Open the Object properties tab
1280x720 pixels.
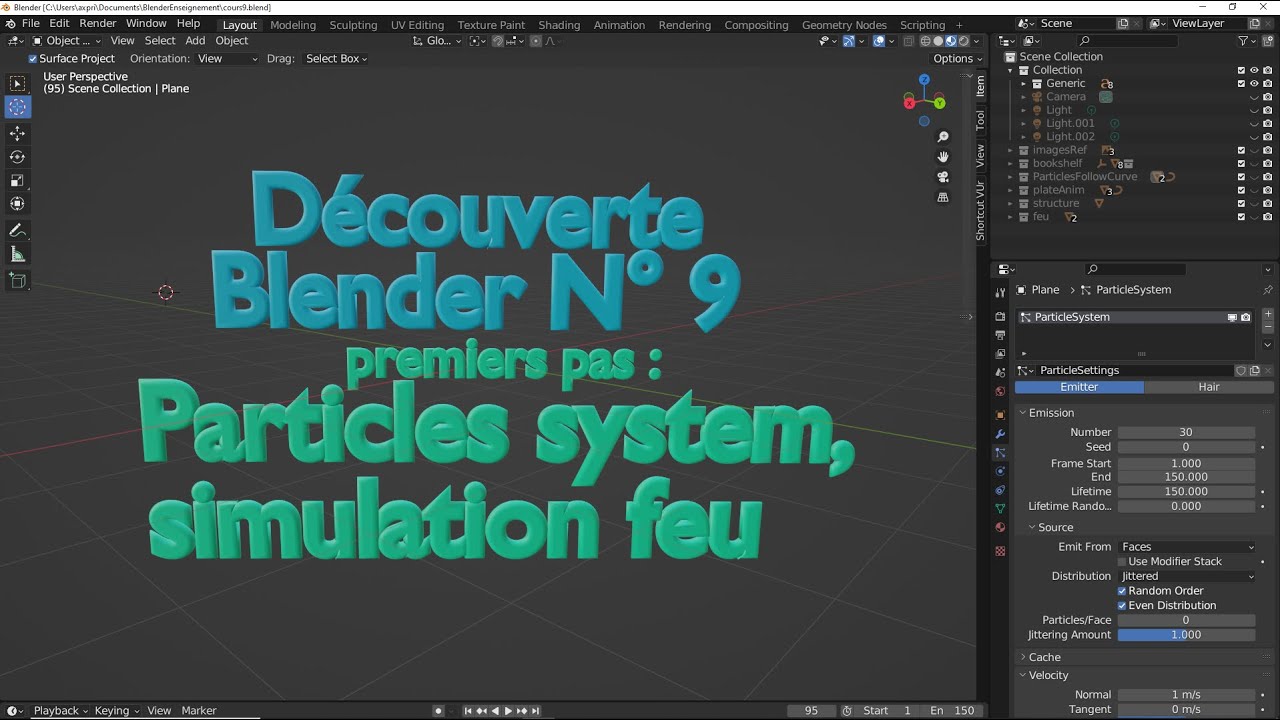click(x=1000, y=414)
